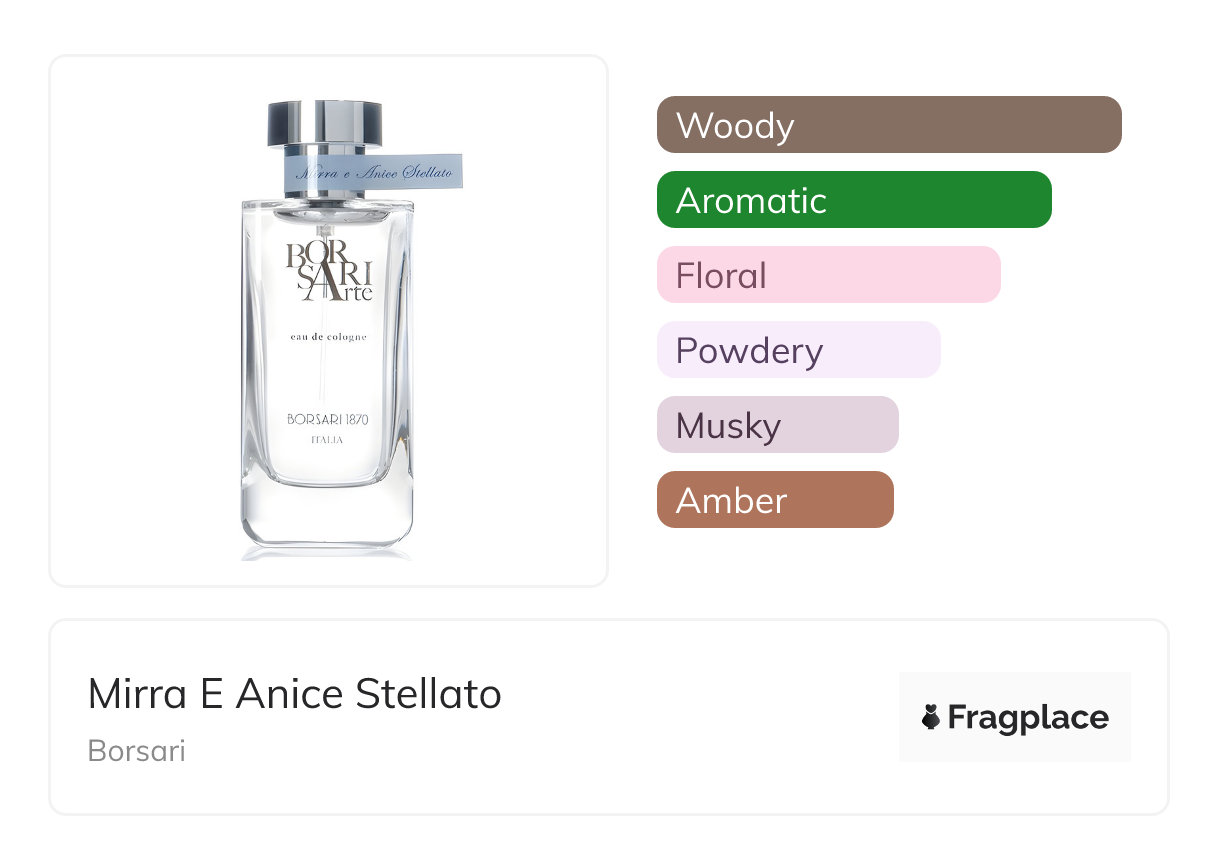Click the "Amber" label text

coord(731,501)
